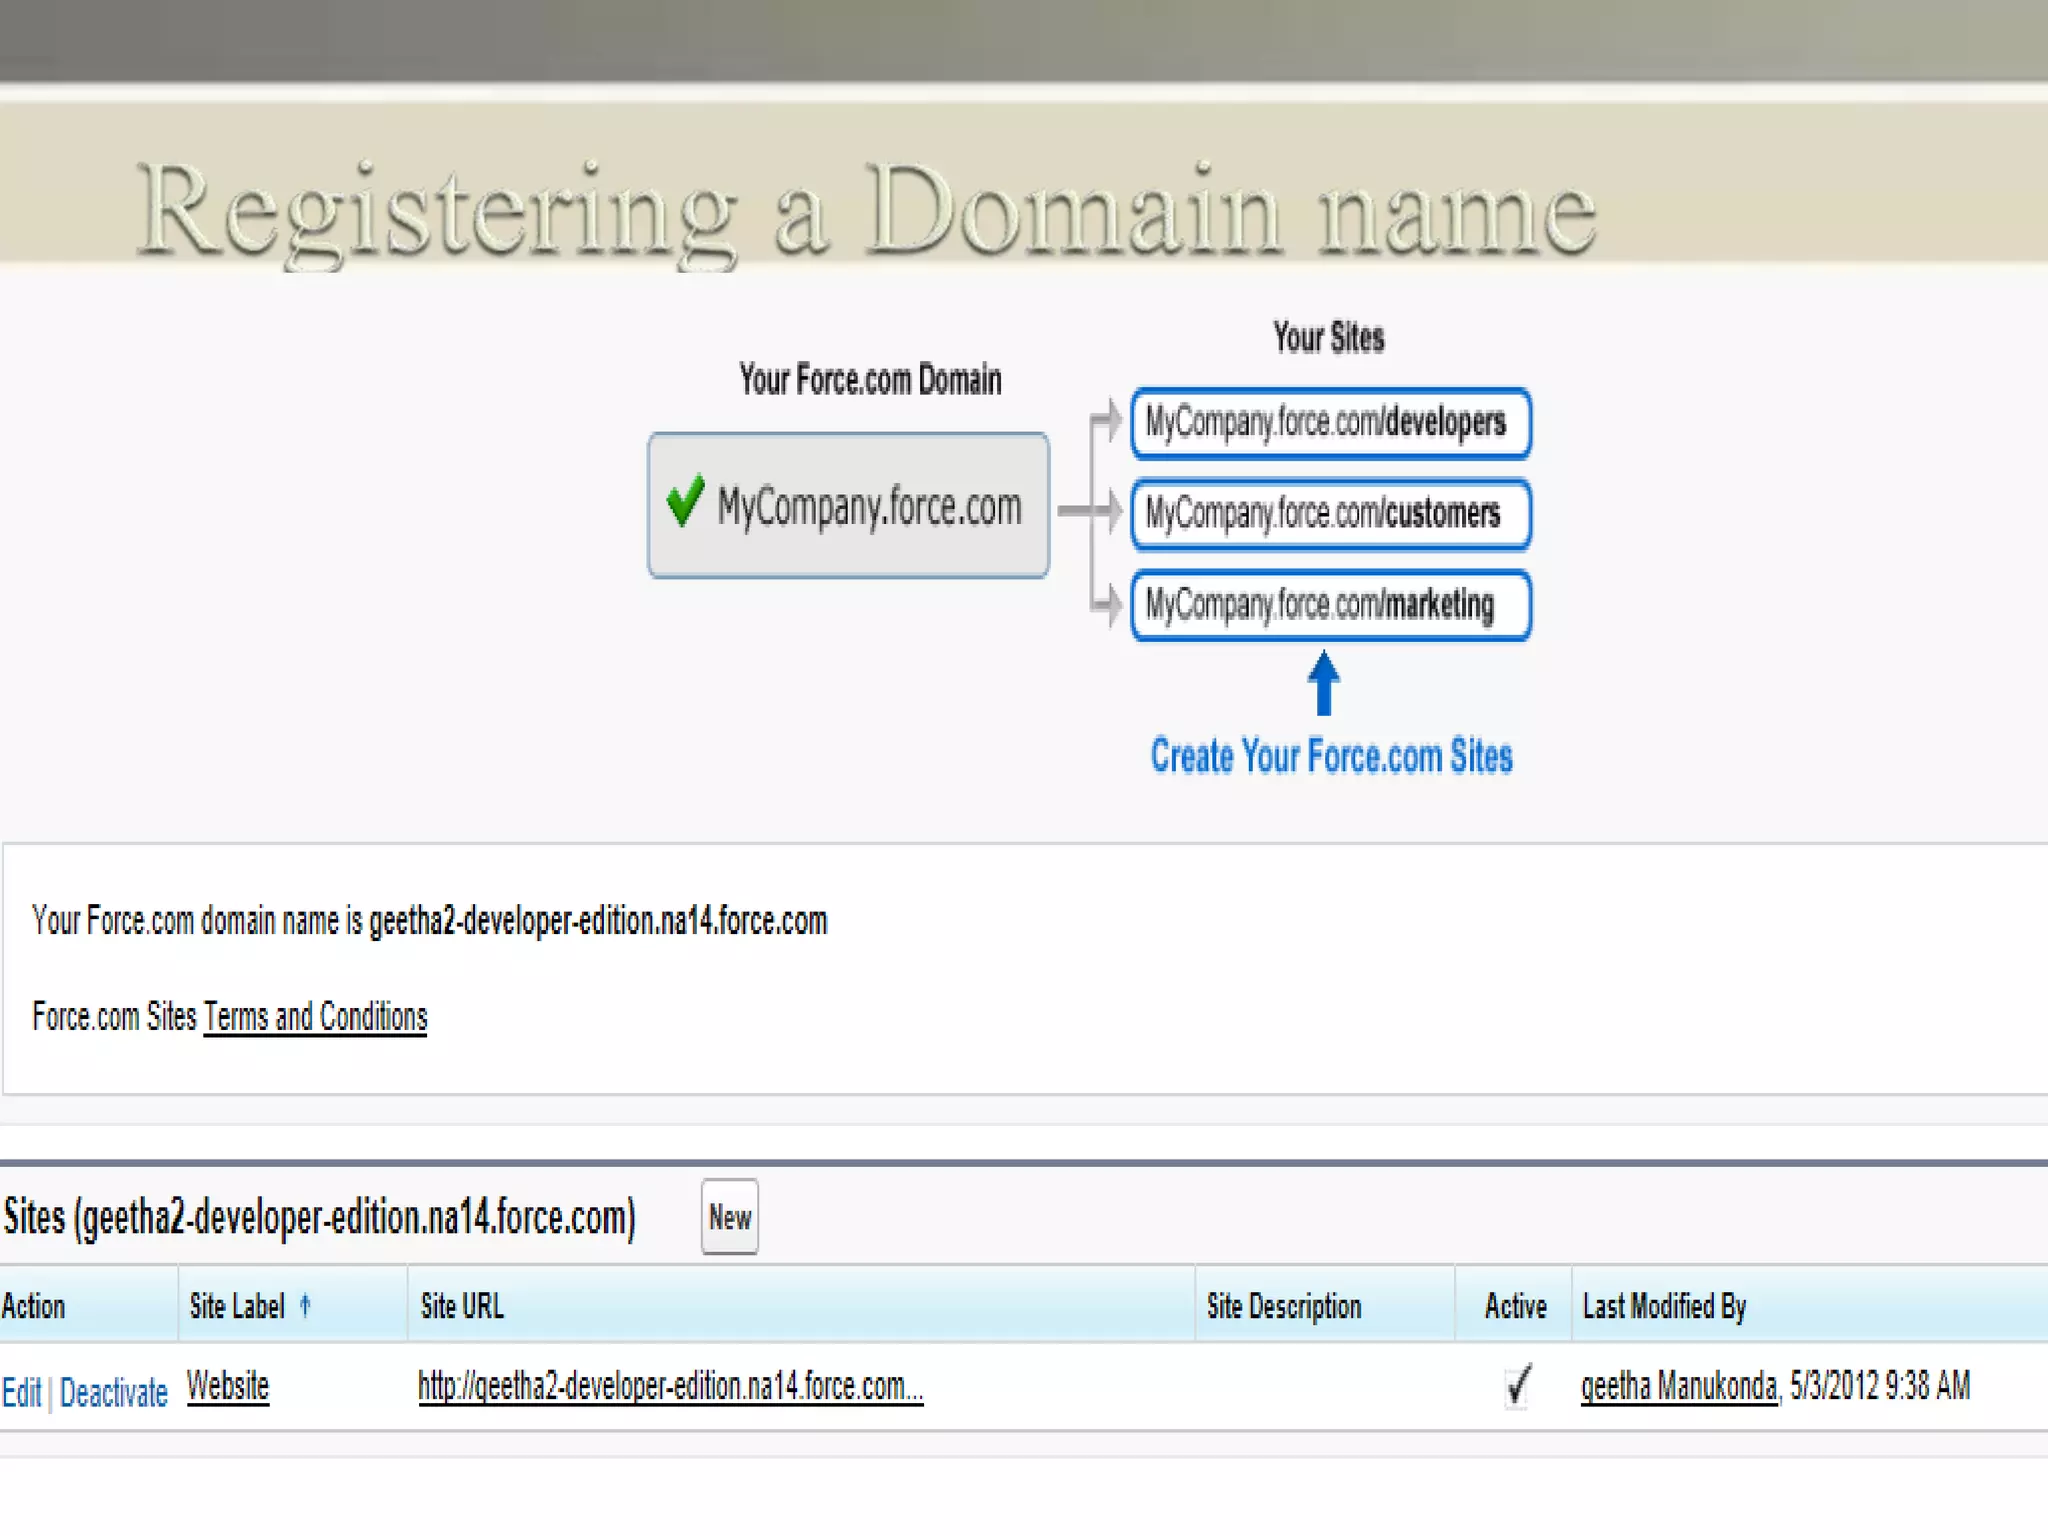
Task: Open the geetha Manukonda user link
Action: pyautogui.click(x=1679, y=1386)
